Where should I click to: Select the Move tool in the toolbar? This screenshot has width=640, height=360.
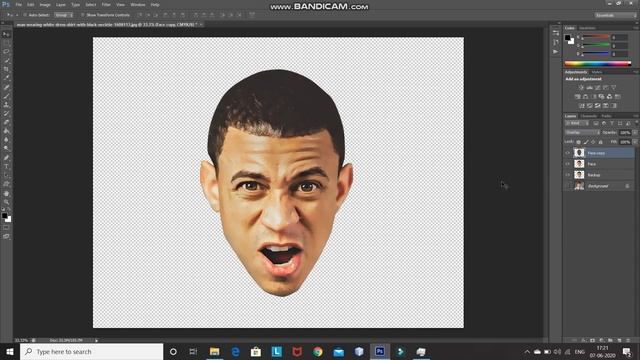point(6,34)
